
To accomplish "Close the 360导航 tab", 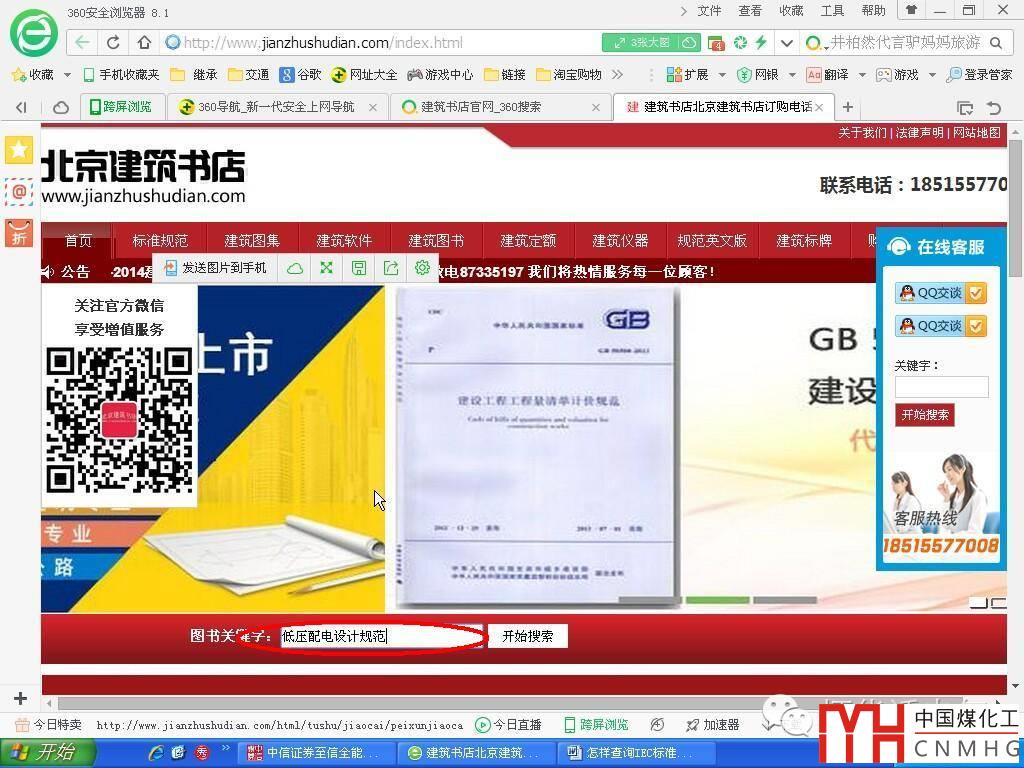I will tap(372, 107).
